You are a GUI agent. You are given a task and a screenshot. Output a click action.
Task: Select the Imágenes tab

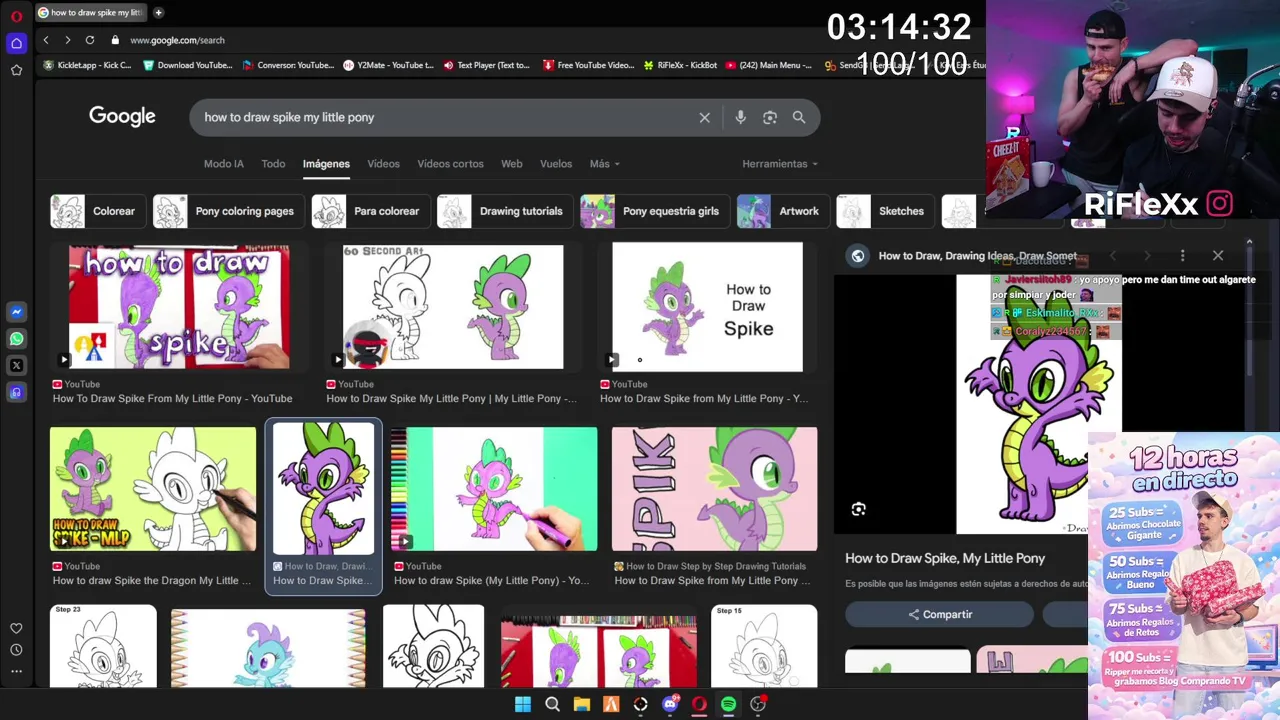tap(326, 164)
